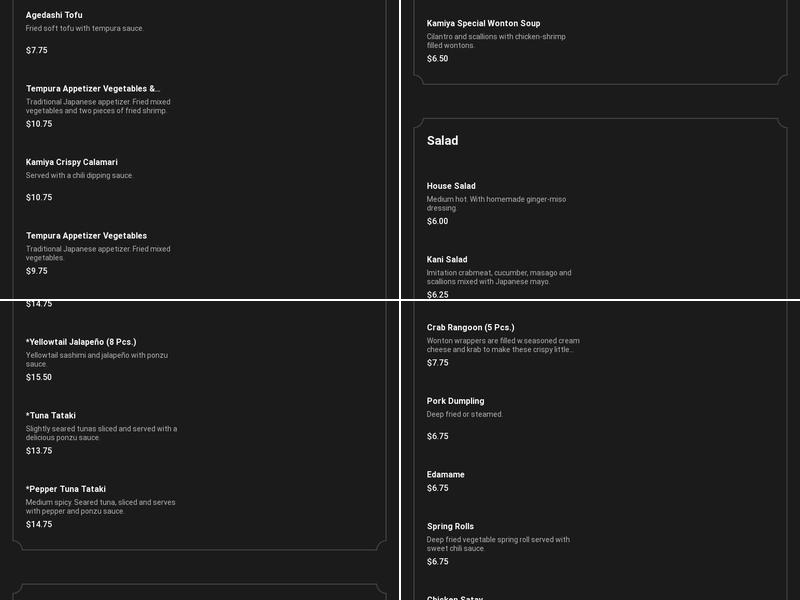Pick the Pork Dumpling item
The image size is (800, 600).
[x=455, y=401]
